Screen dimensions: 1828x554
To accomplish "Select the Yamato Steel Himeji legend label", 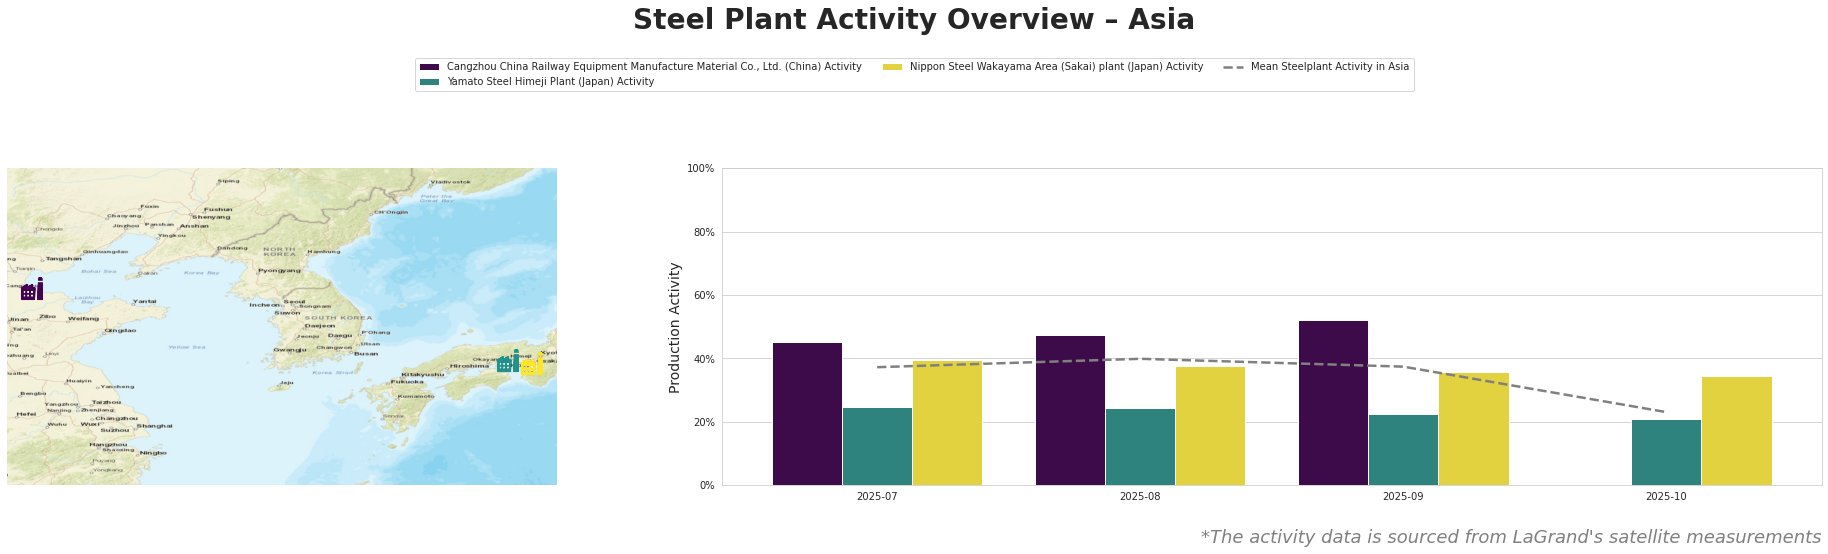I will pos(550,82).
